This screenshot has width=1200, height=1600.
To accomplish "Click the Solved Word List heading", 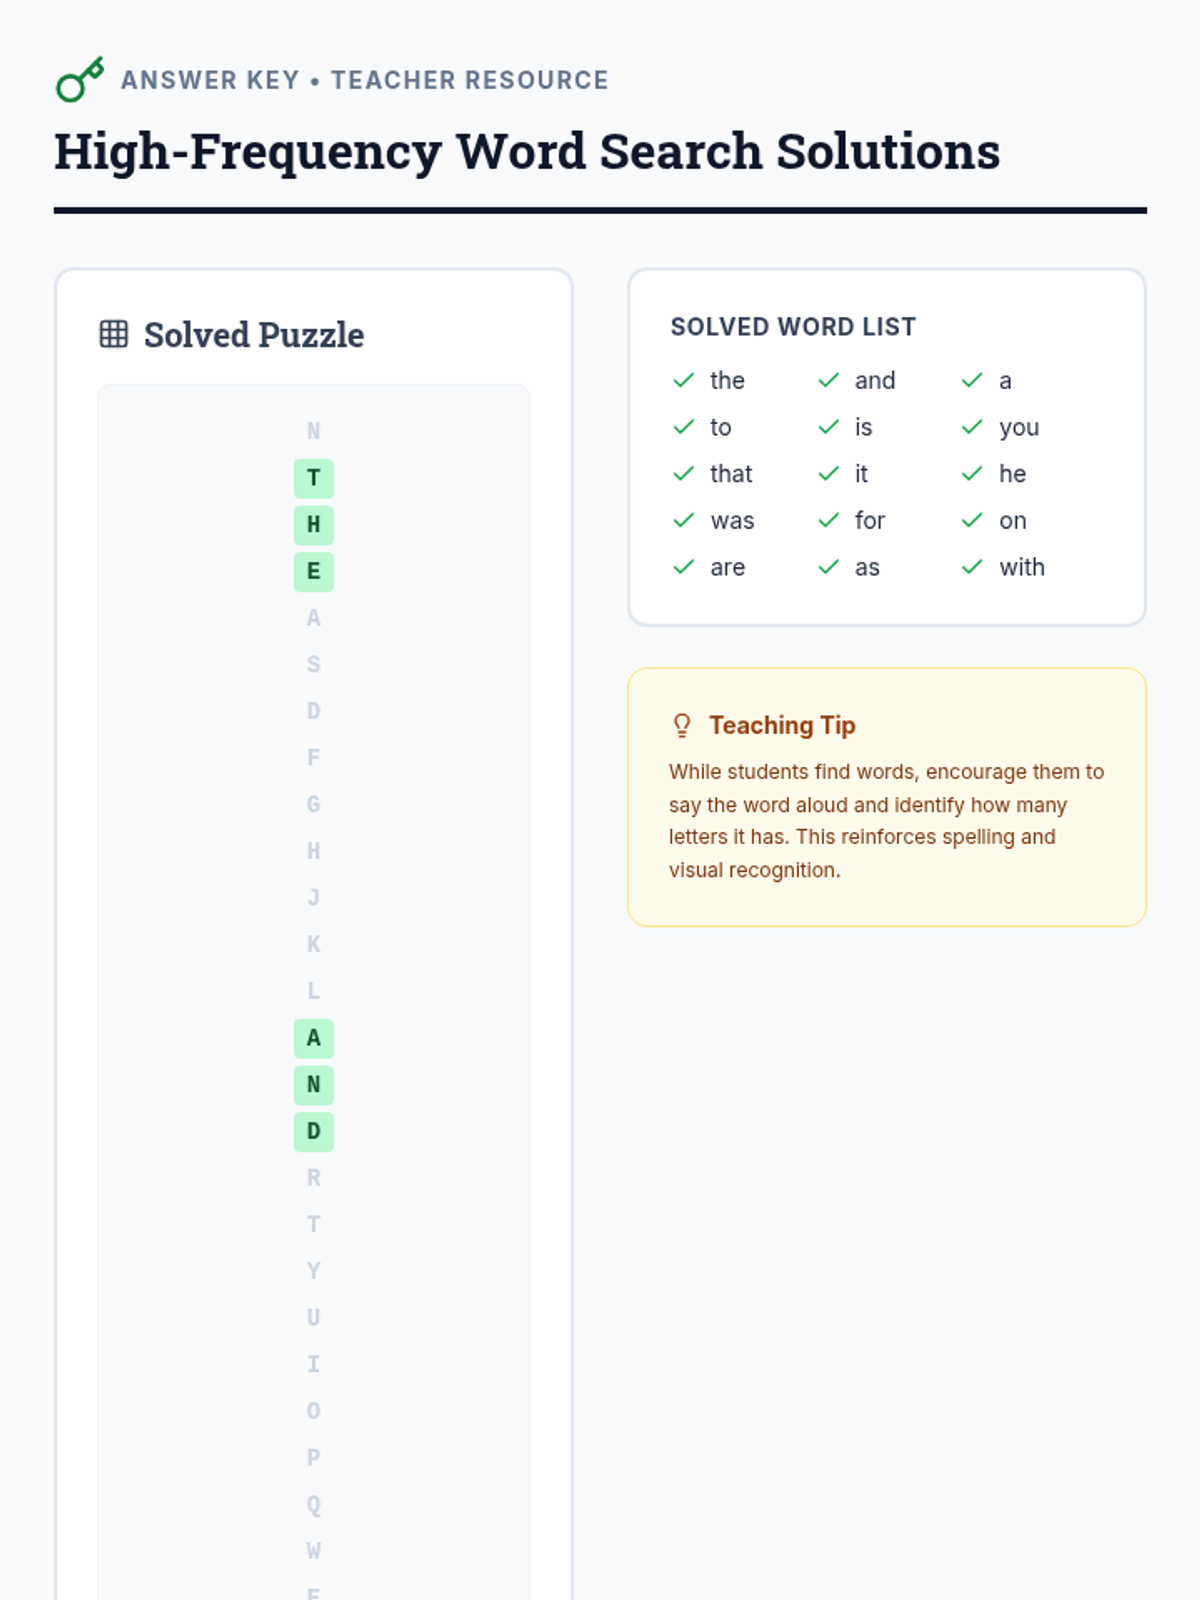I will (793, 327).
